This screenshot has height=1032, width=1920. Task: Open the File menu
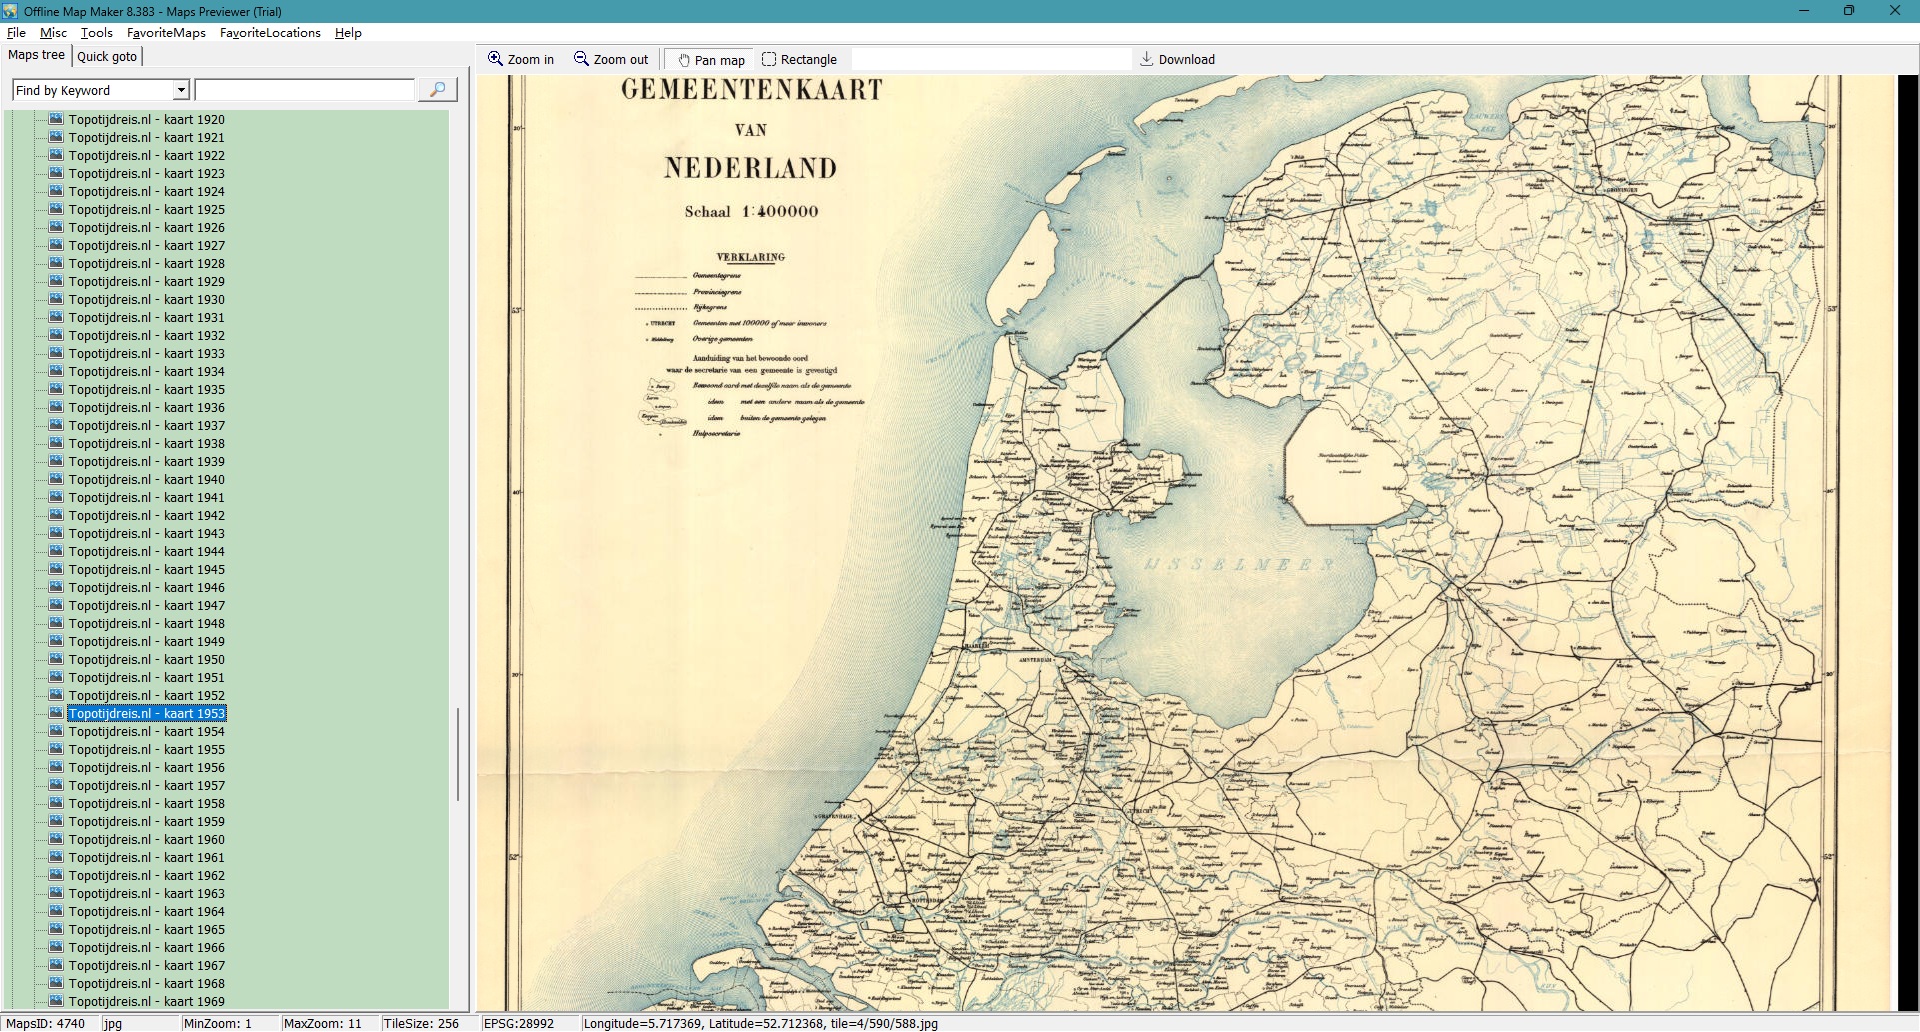click(16, 33)
